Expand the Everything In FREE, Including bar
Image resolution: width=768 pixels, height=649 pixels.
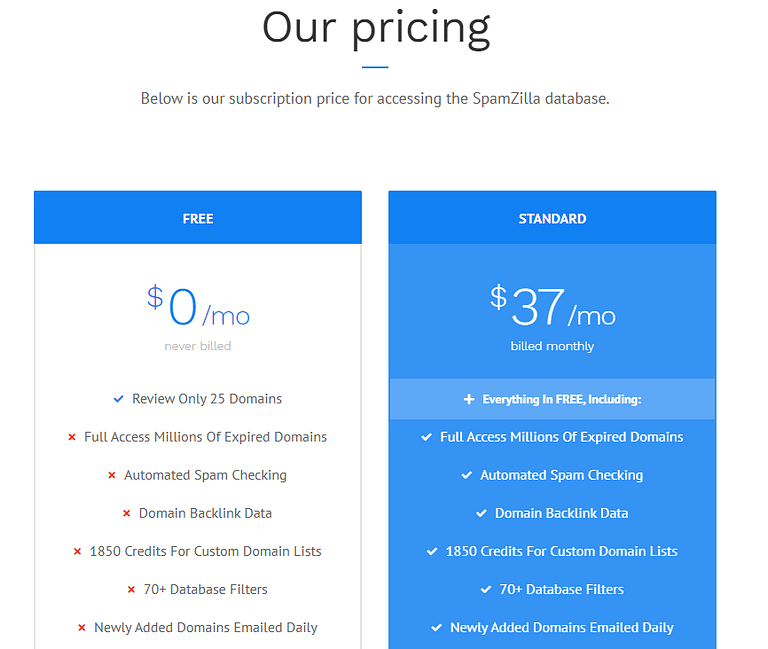552,399
